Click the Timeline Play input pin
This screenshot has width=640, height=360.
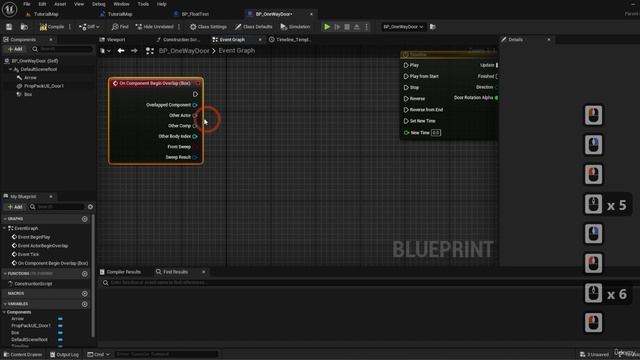406,65
